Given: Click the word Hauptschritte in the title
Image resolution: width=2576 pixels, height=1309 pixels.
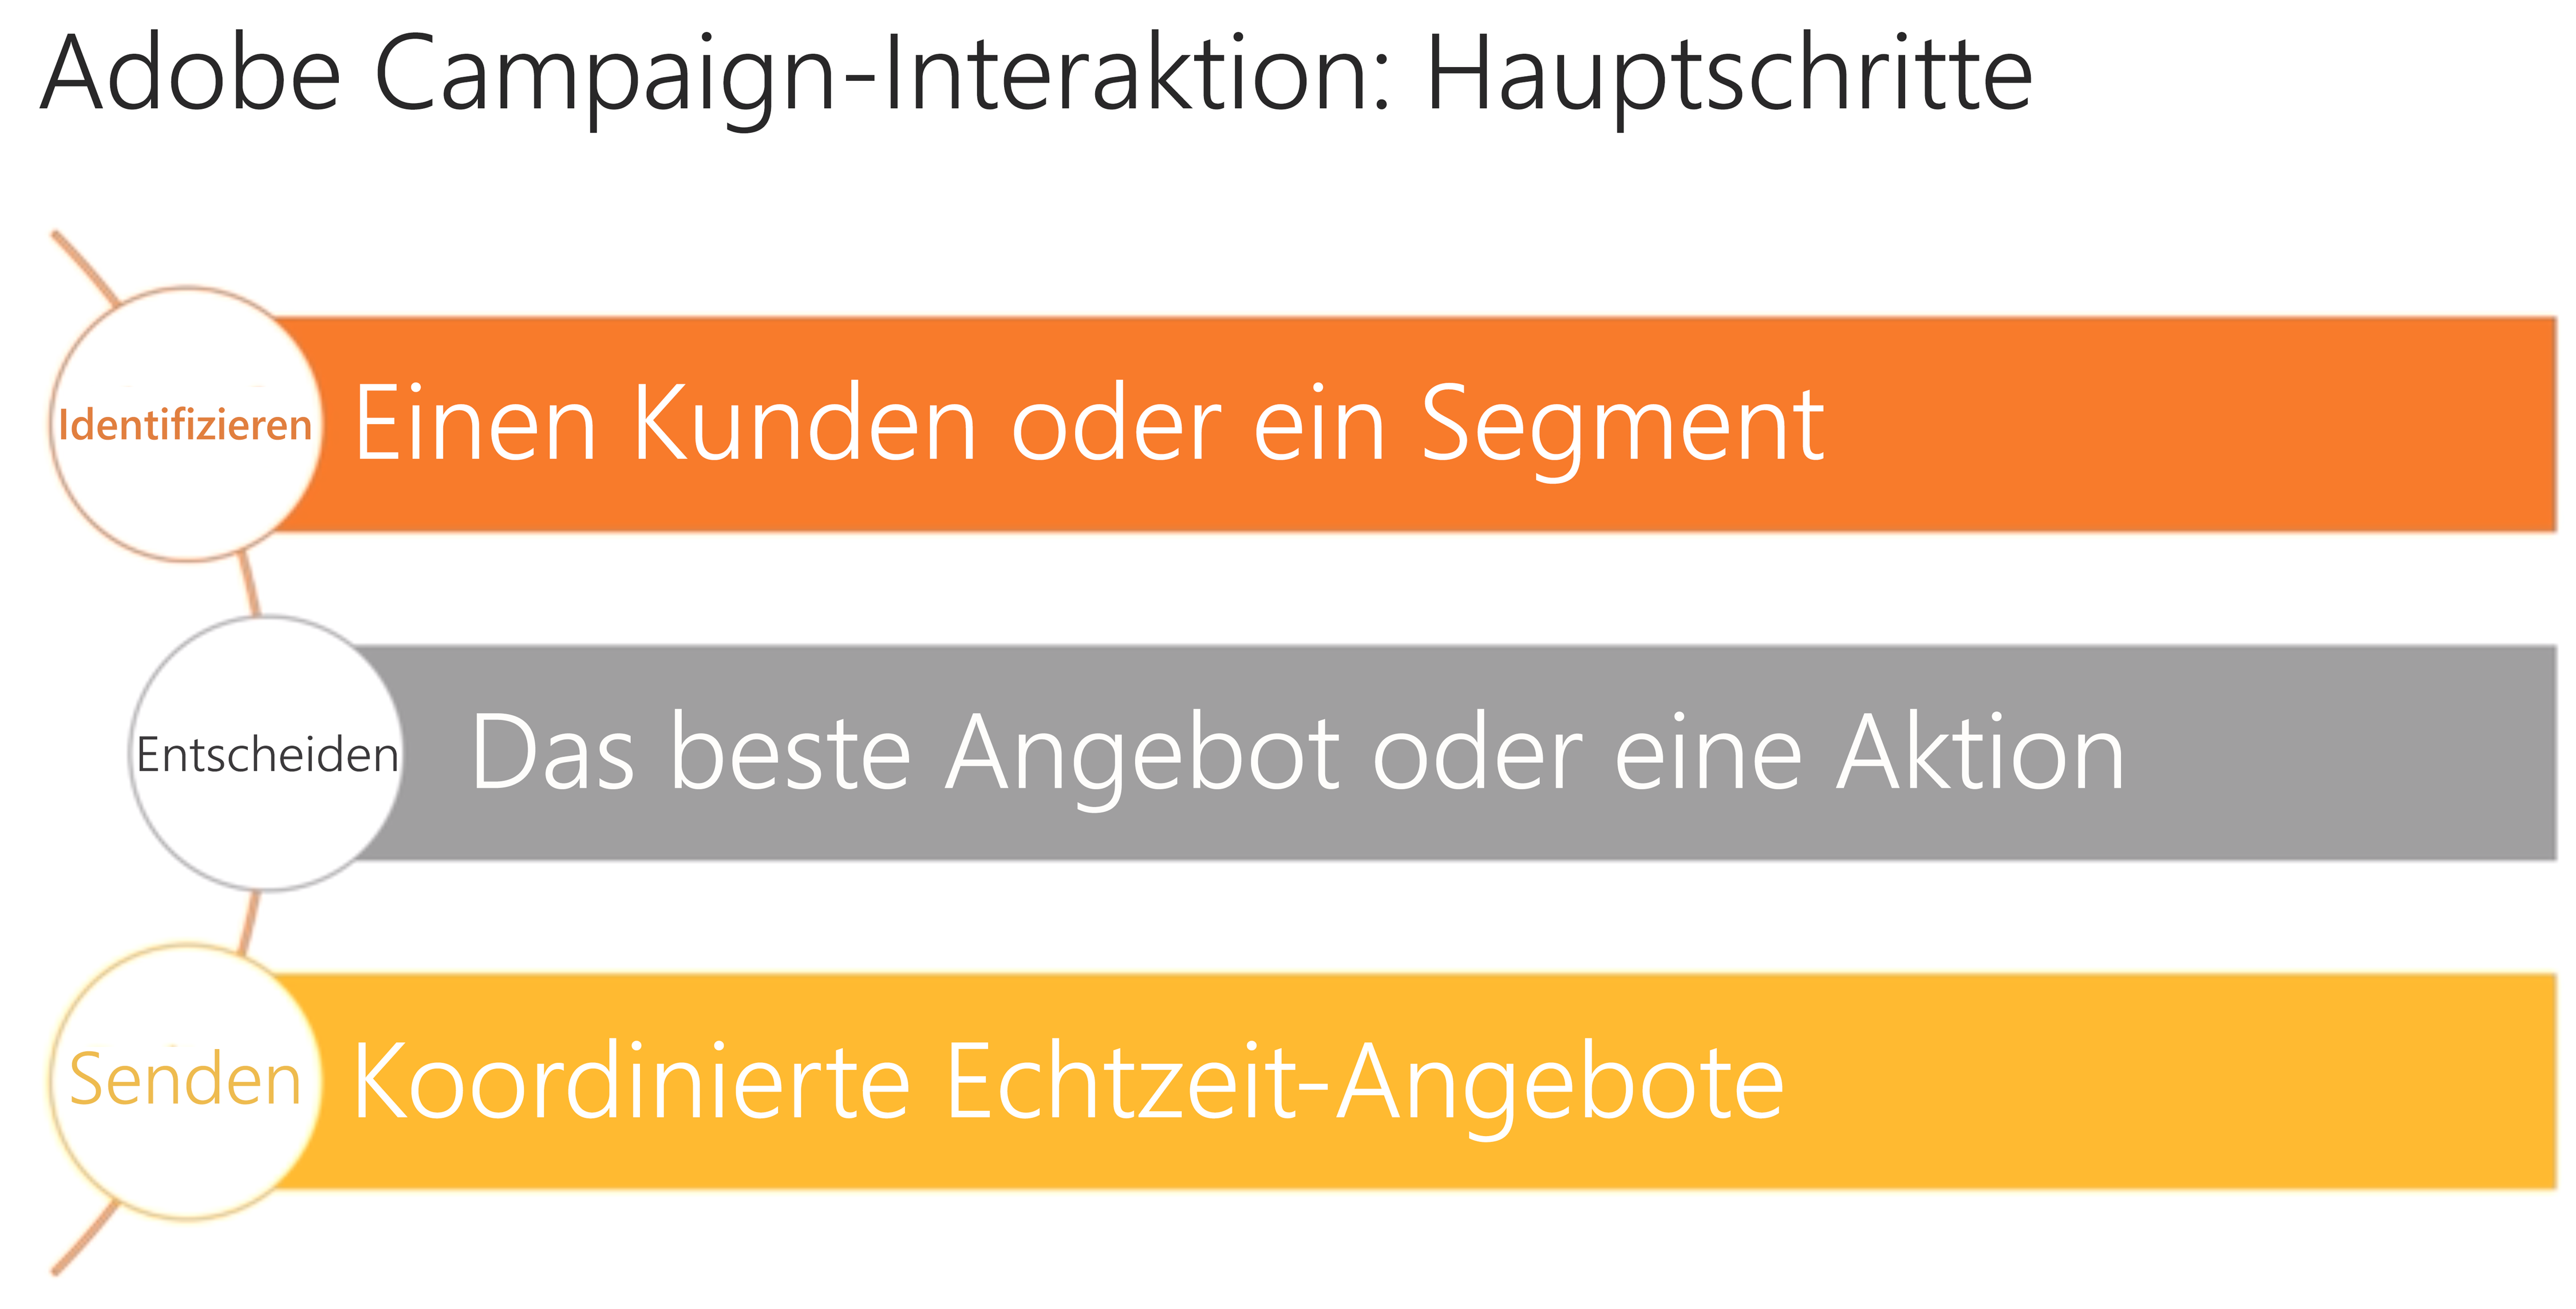Looking at the screenshot, I should (1729, 76).
